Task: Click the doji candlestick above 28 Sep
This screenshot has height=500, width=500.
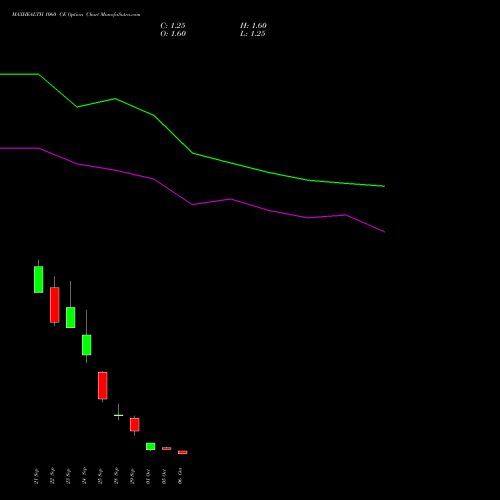Action: coord(119,415)
